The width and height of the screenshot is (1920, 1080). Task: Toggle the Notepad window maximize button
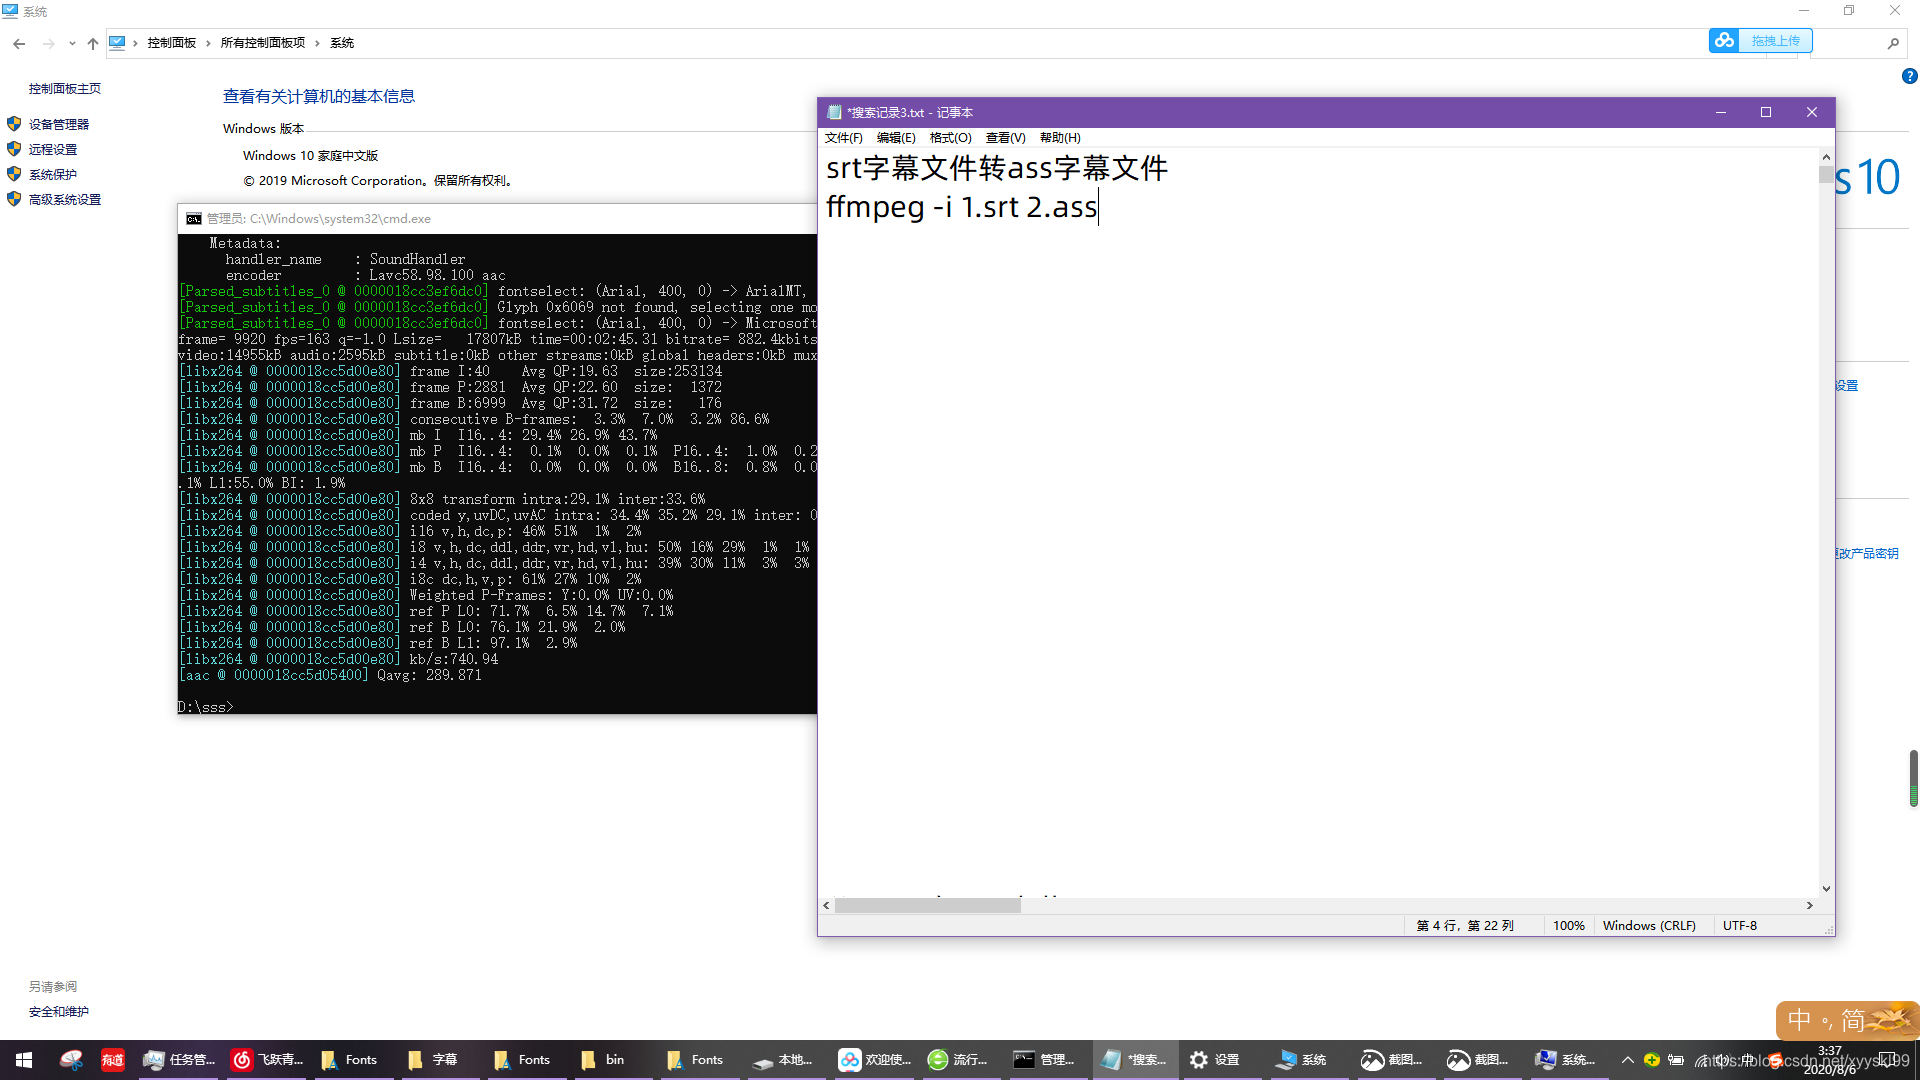[x=1764, y=112]
